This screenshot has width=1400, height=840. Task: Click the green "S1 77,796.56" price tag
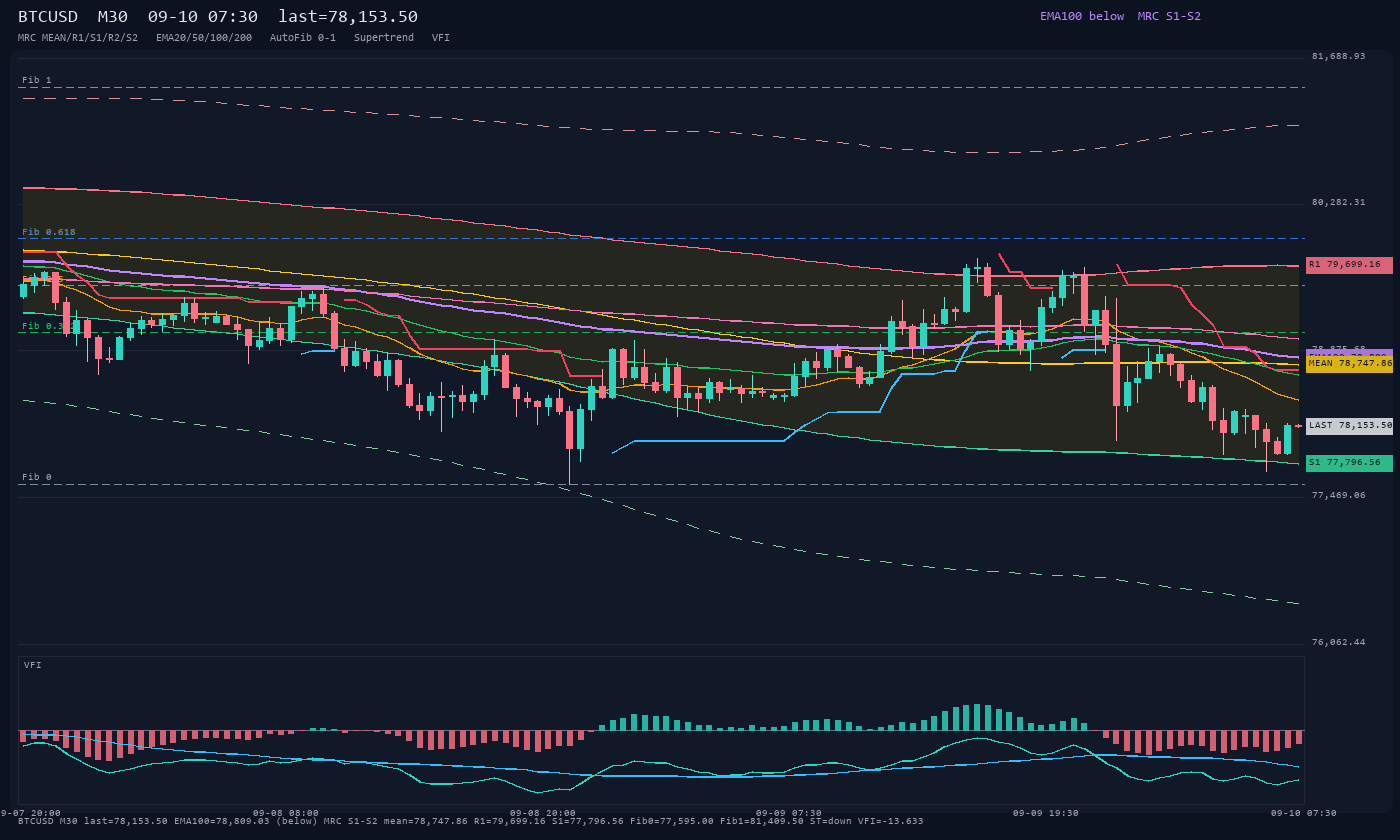(1349, 463)
